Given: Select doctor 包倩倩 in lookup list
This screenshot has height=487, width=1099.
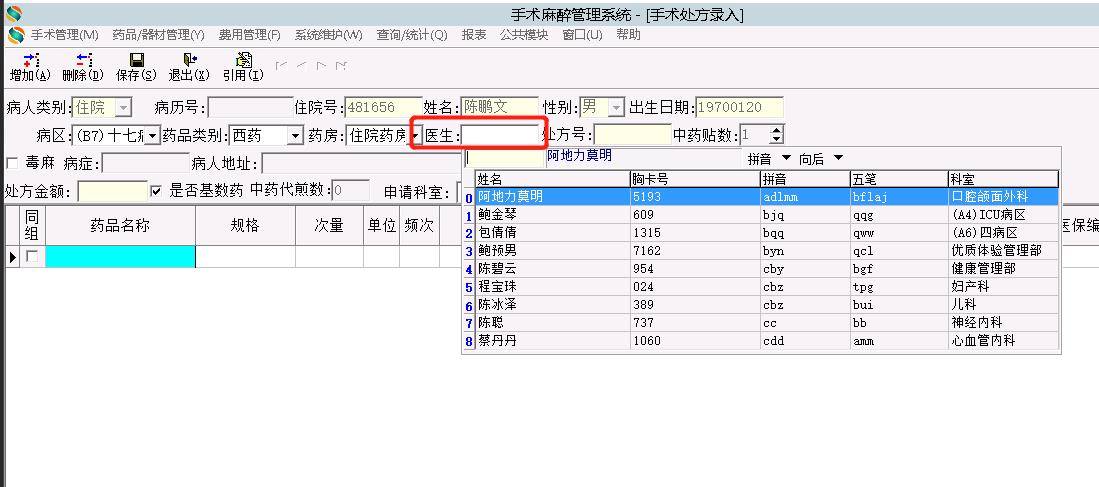Looking at the screenshot, I should [767, 233].
